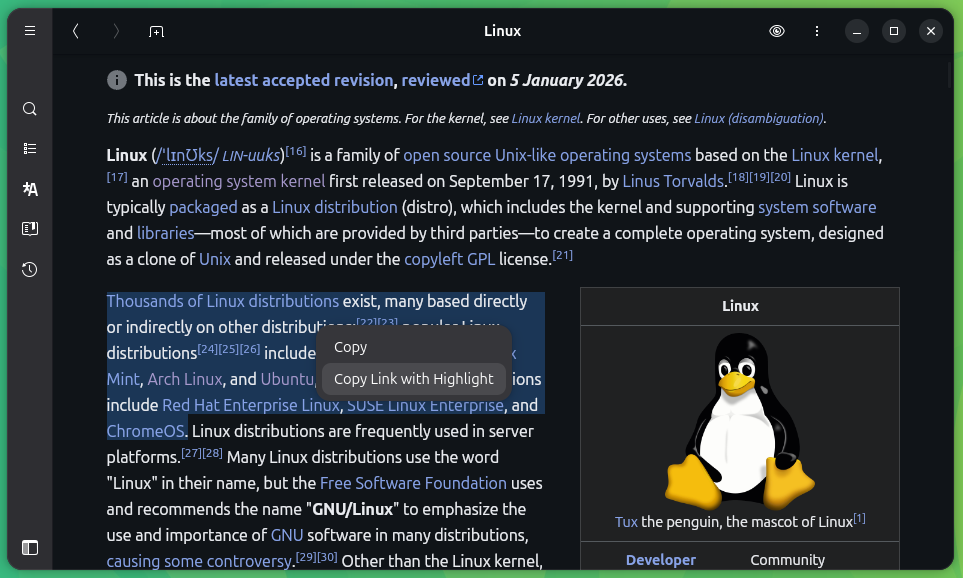This screenshot has height=578, width=963.
Task: Open the three-dot article menu
Action: tap(817, 31)
